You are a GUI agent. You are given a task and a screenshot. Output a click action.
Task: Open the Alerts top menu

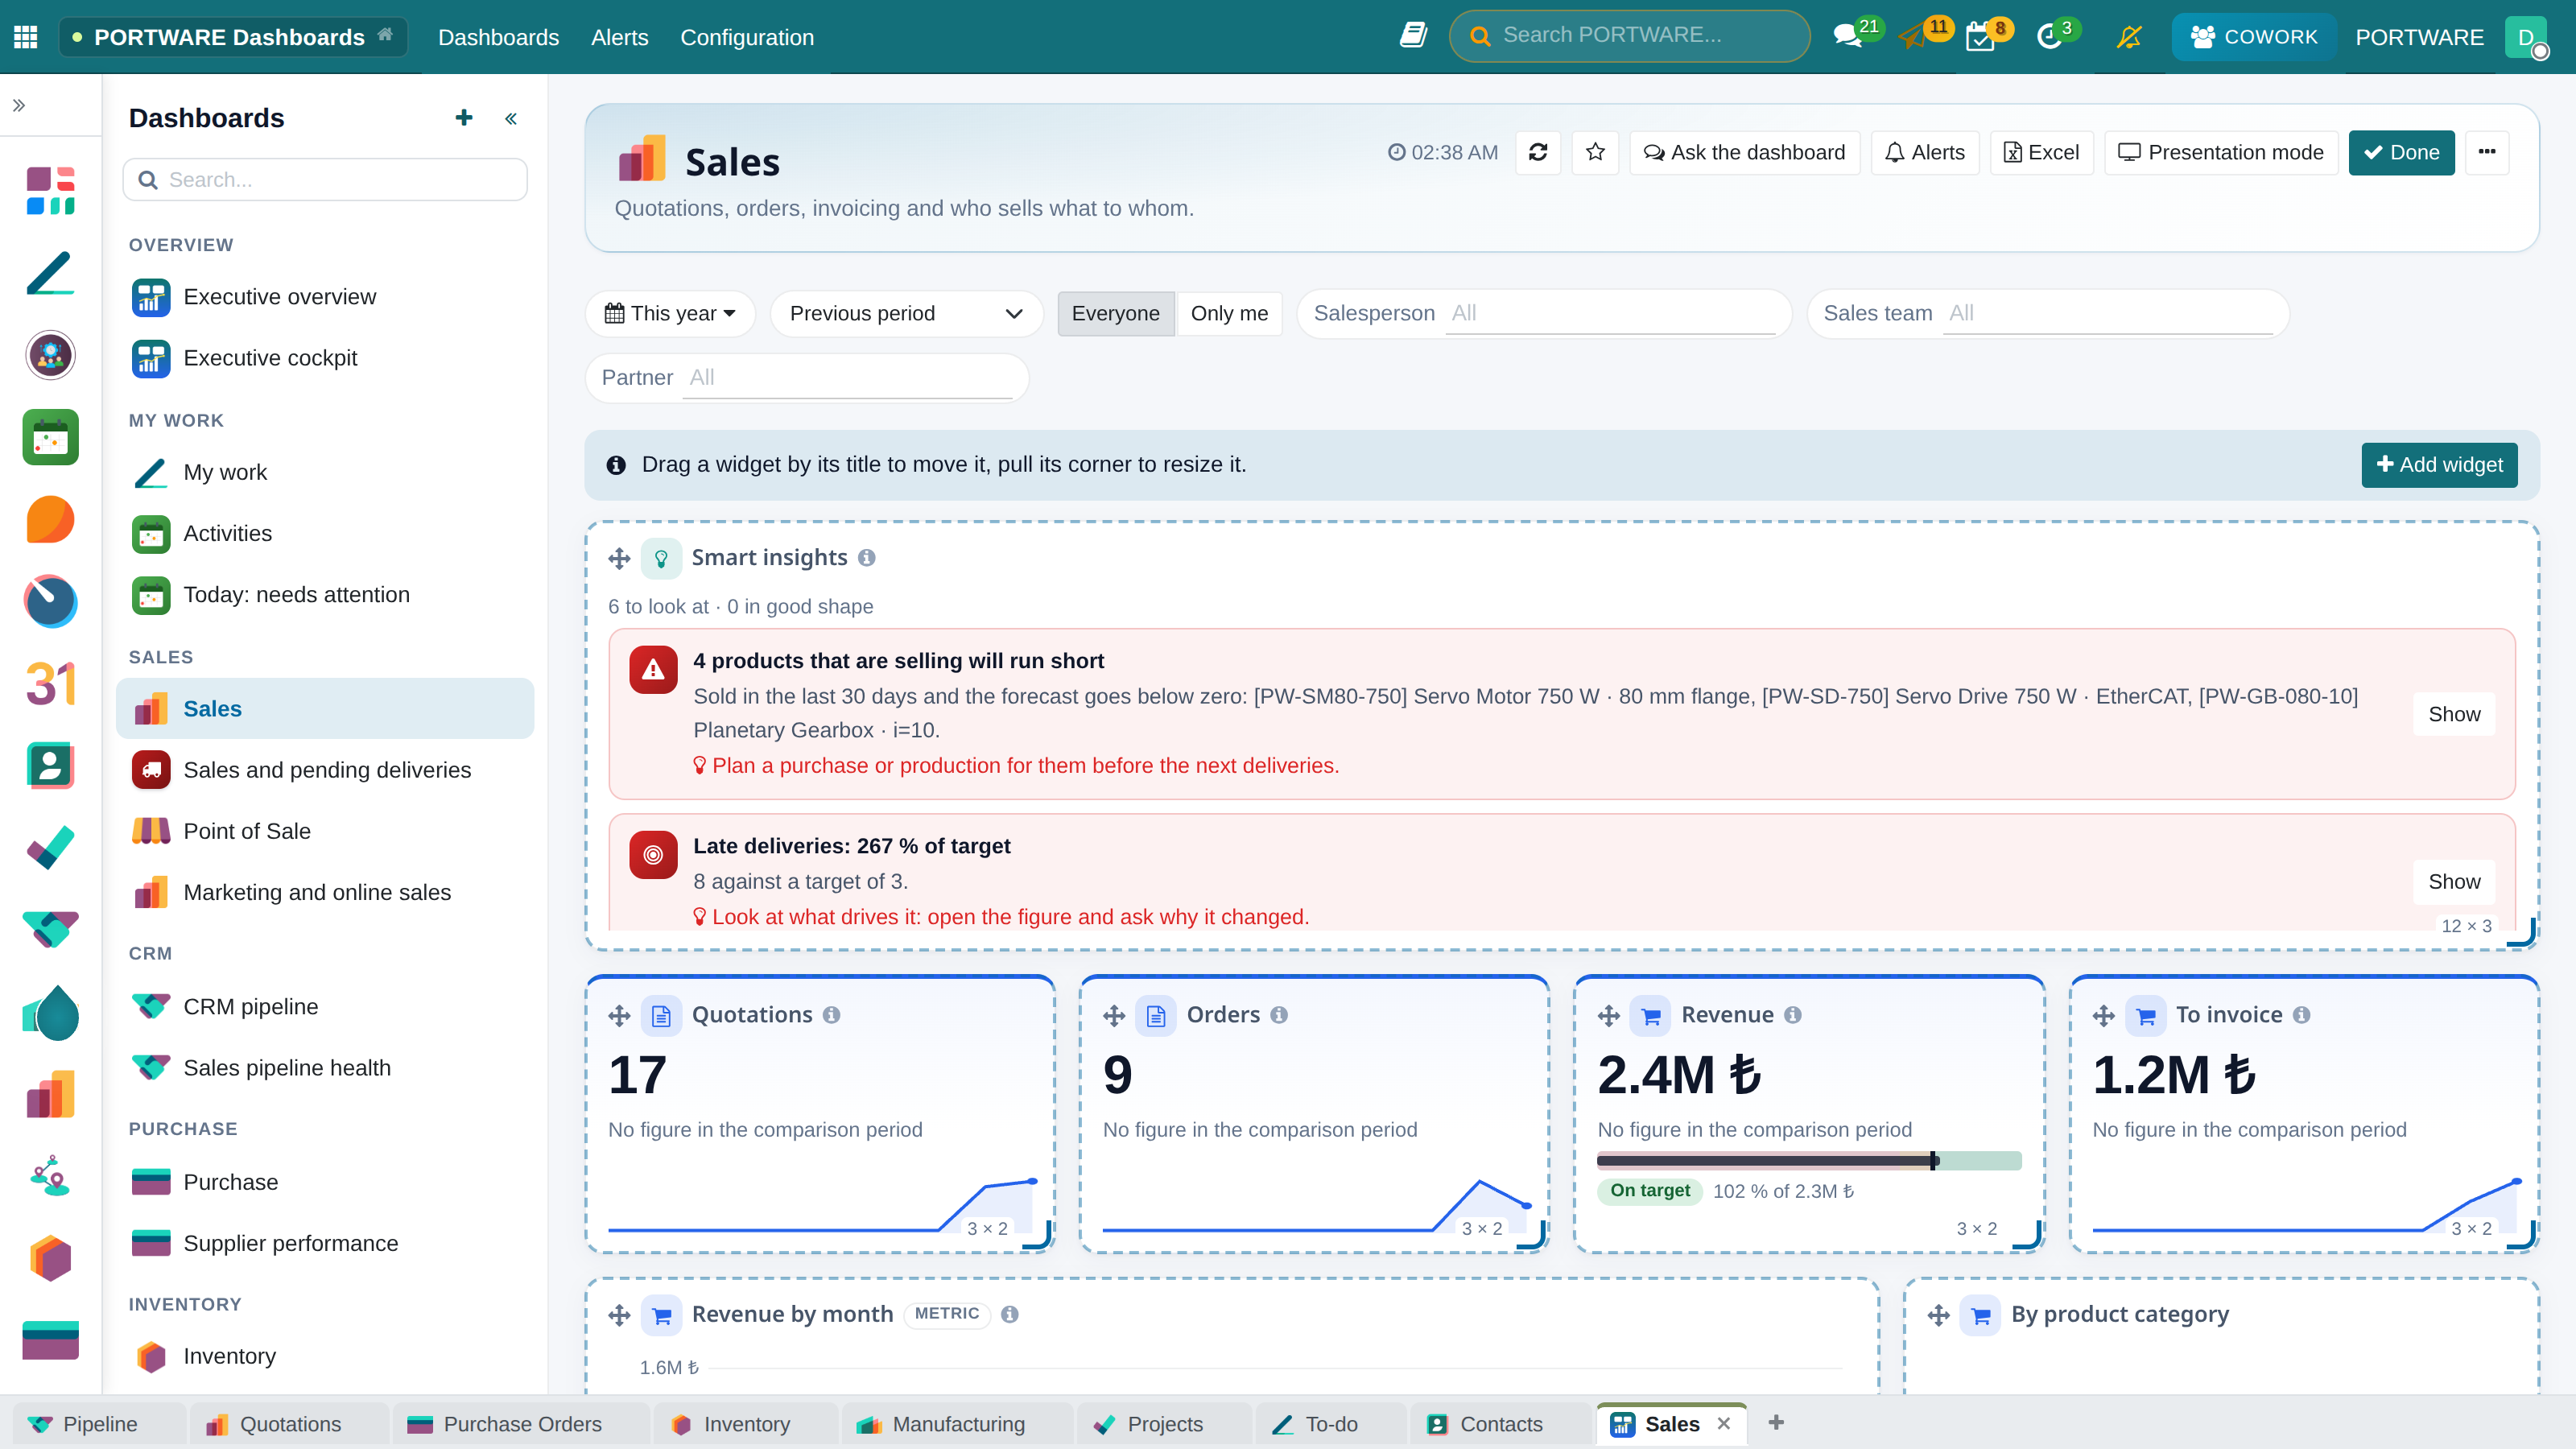click(x=619, y=37)
